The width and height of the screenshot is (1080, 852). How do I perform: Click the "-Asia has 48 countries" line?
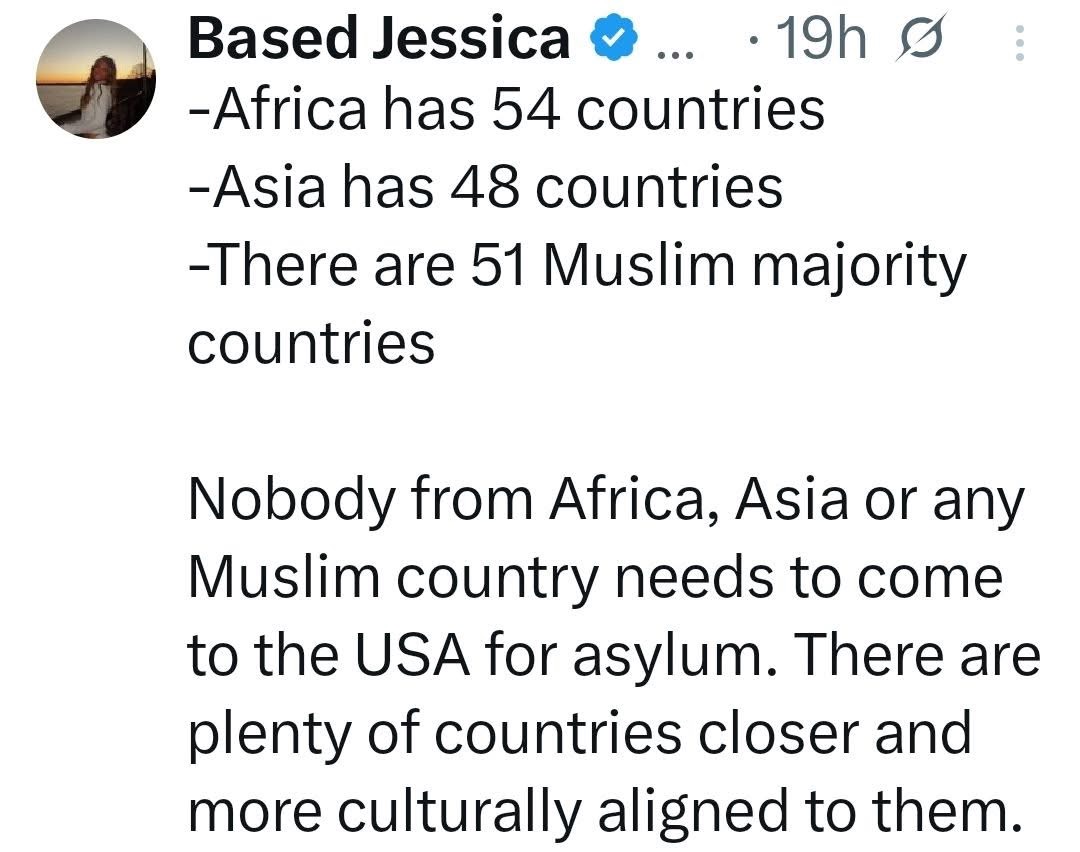tap(485, 187)
